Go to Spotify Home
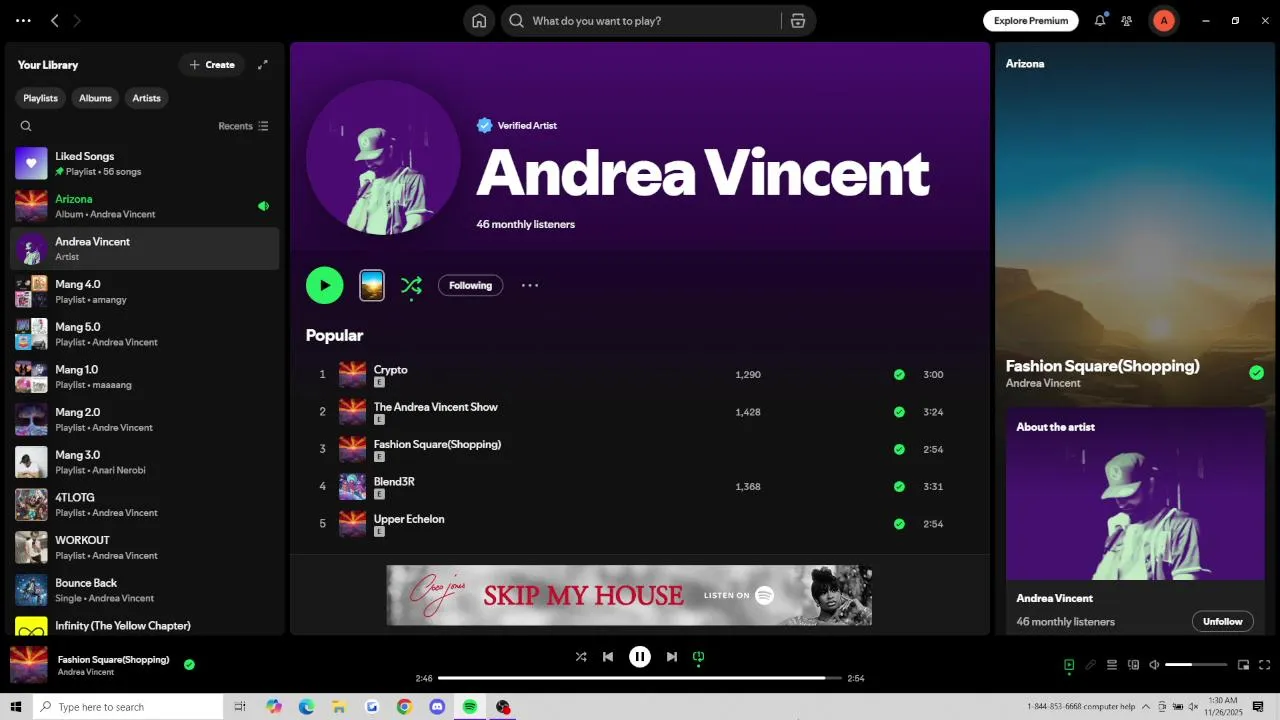 click(x=479, y=21)
